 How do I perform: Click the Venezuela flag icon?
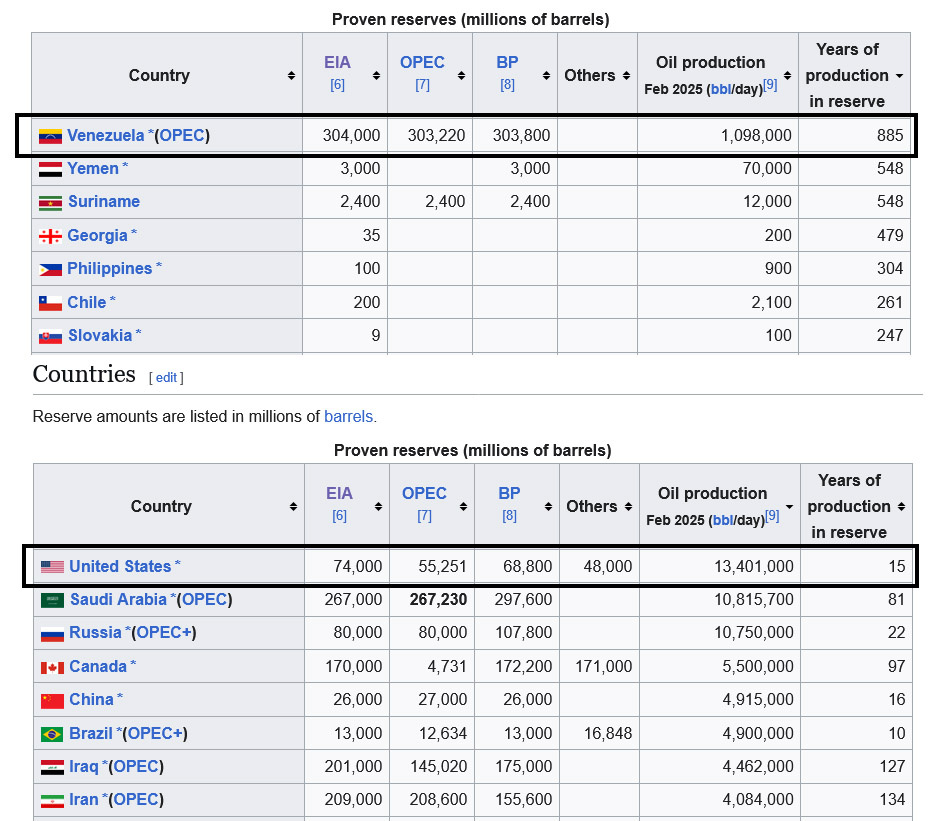pos(50,136)
